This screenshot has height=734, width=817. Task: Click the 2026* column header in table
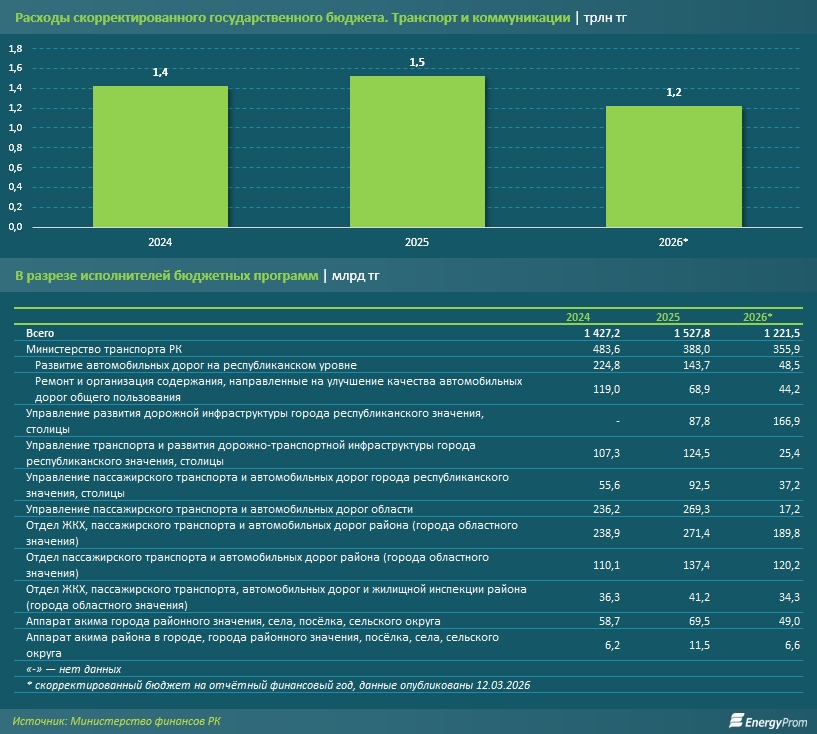[757, 316]
